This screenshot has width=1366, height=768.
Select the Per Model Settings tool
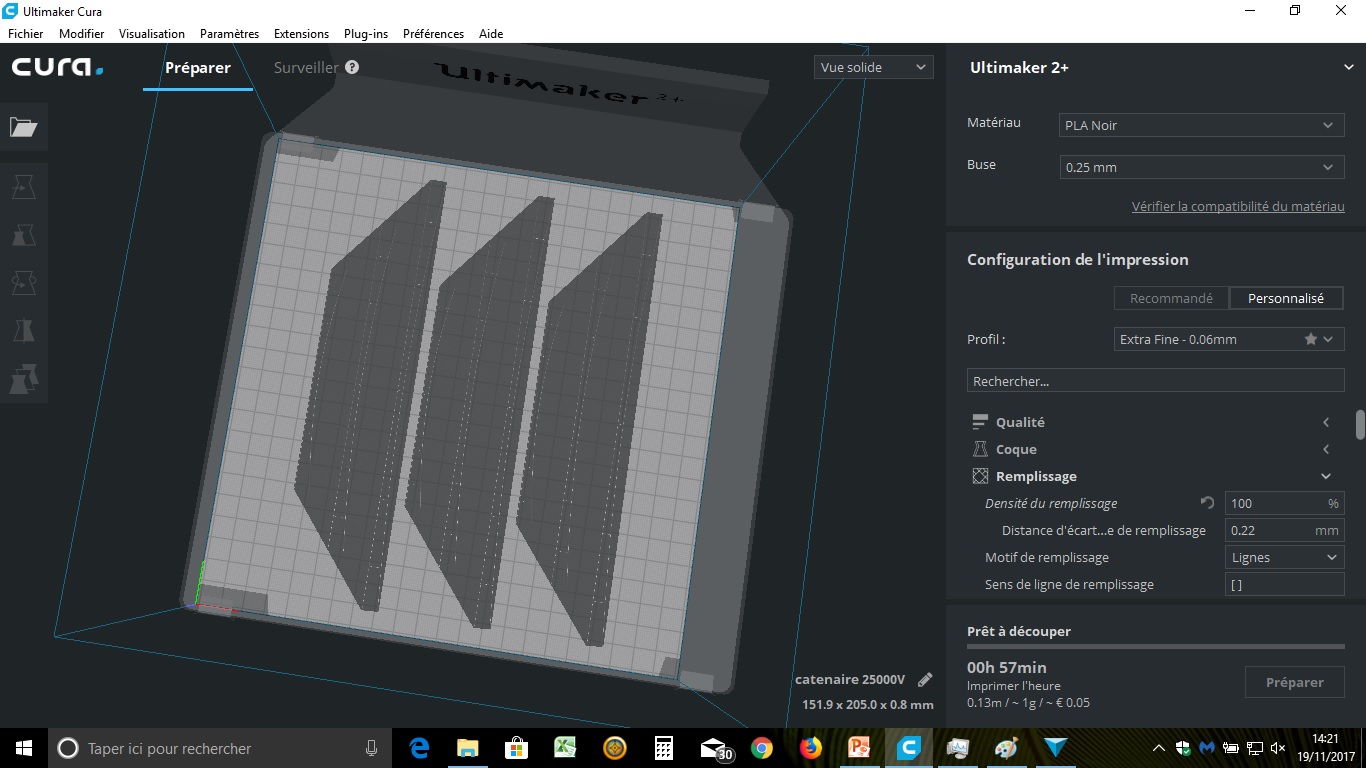point(23,379)
